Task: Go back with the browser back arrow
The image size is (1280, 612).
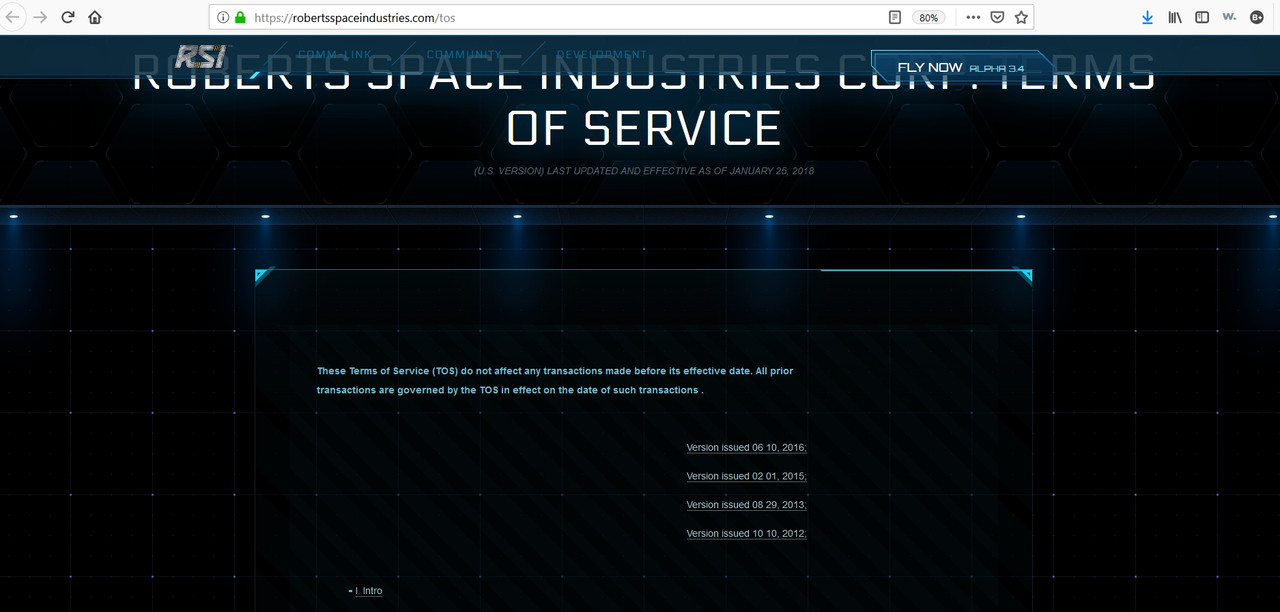Action: (13, 17)
